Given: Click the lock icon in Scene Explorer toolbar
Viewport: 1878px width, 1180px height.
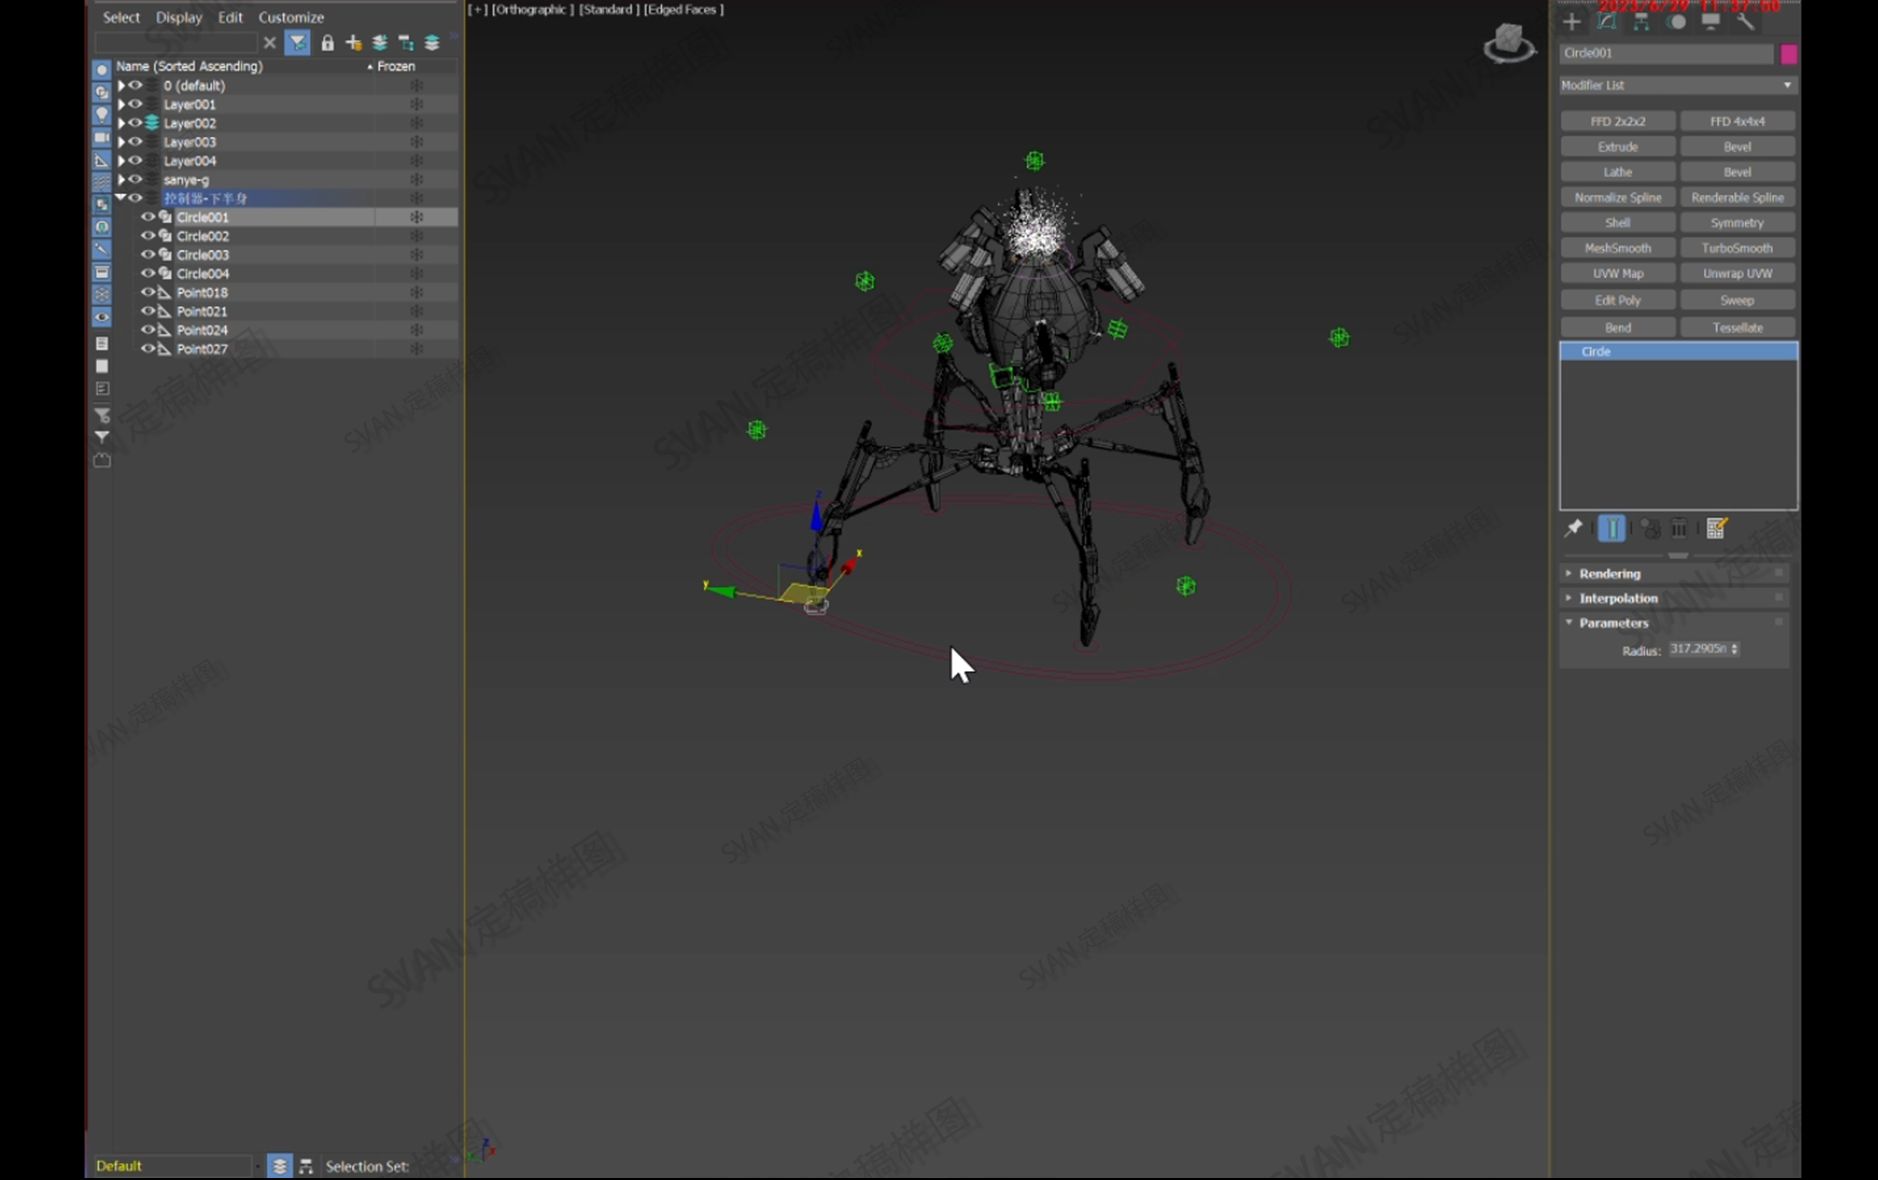Looking at the screenshot, I should point(327,43).
